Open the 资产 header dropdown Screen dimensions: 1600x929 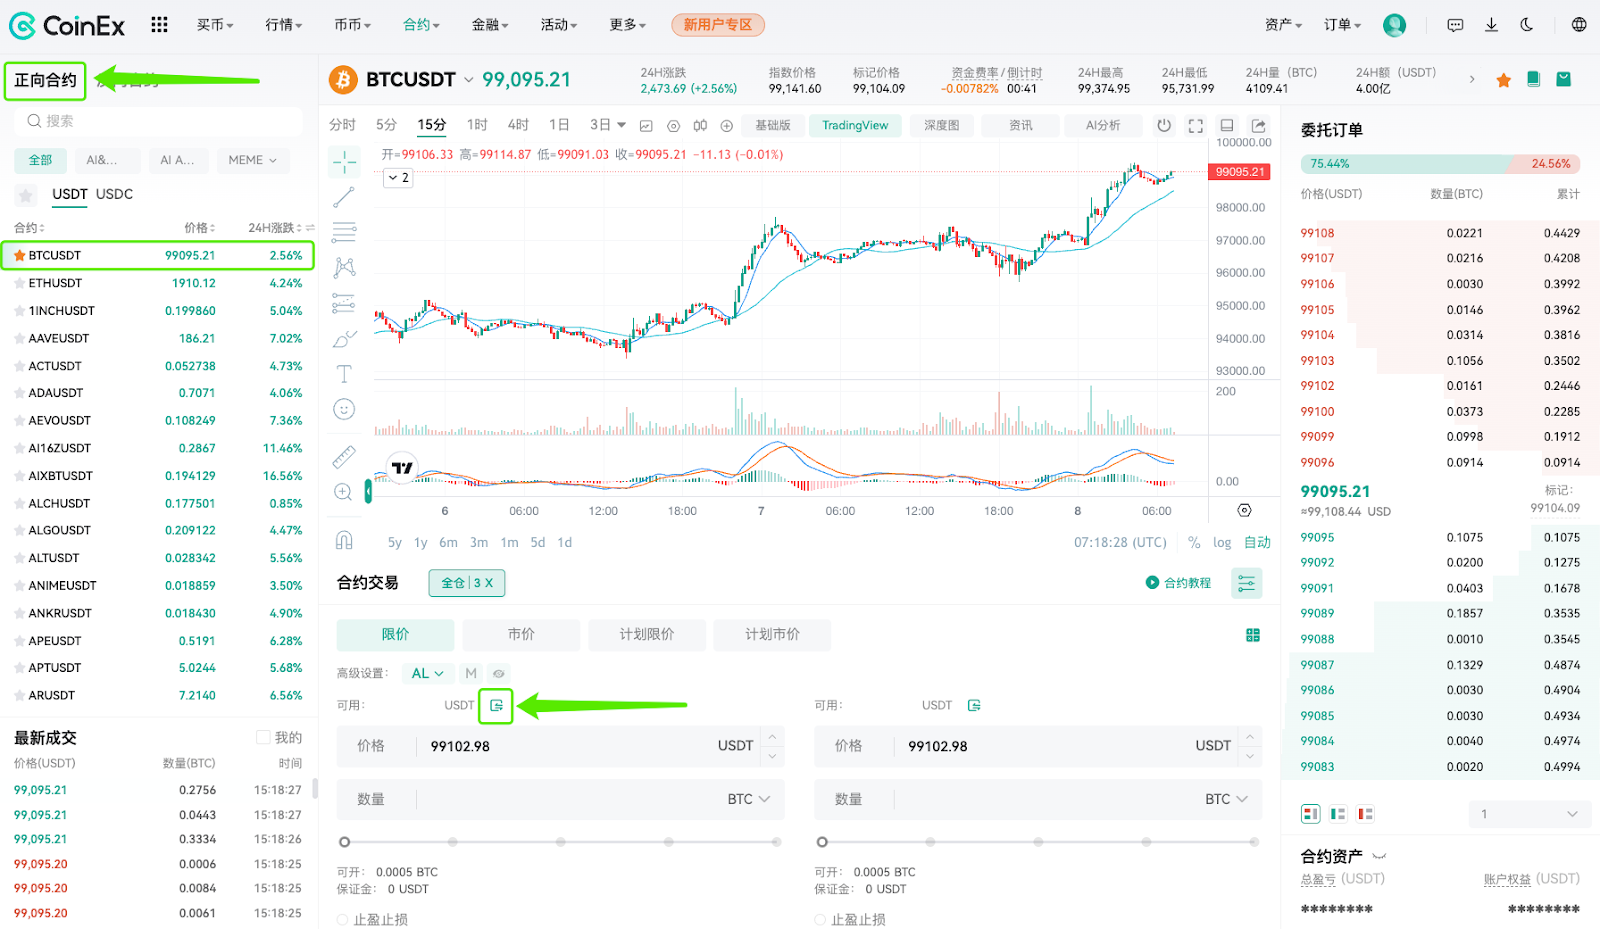coord(1283,25)
